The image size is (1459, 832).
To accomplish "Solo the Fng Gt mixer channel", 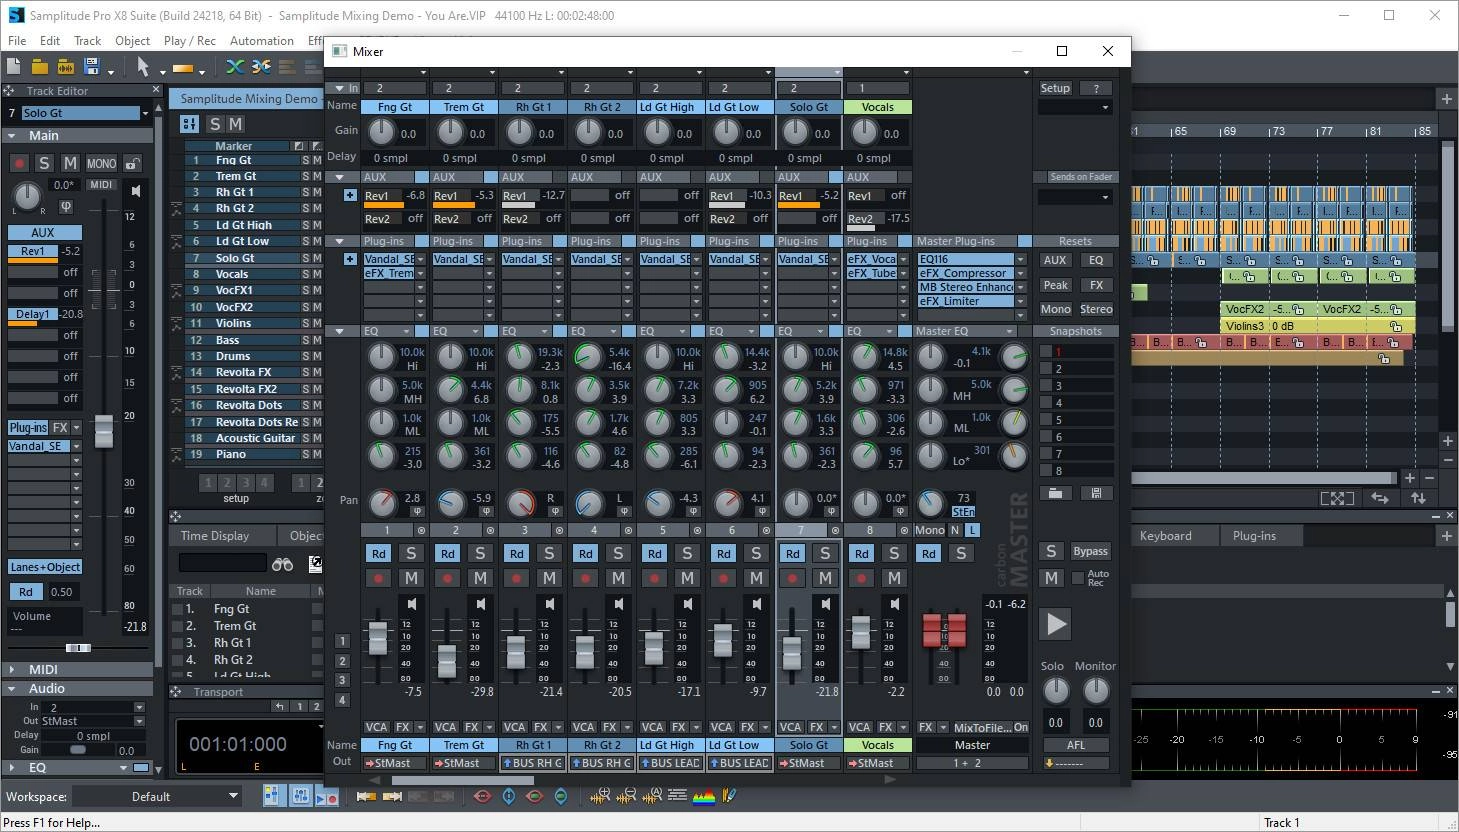I will point(411,553).
